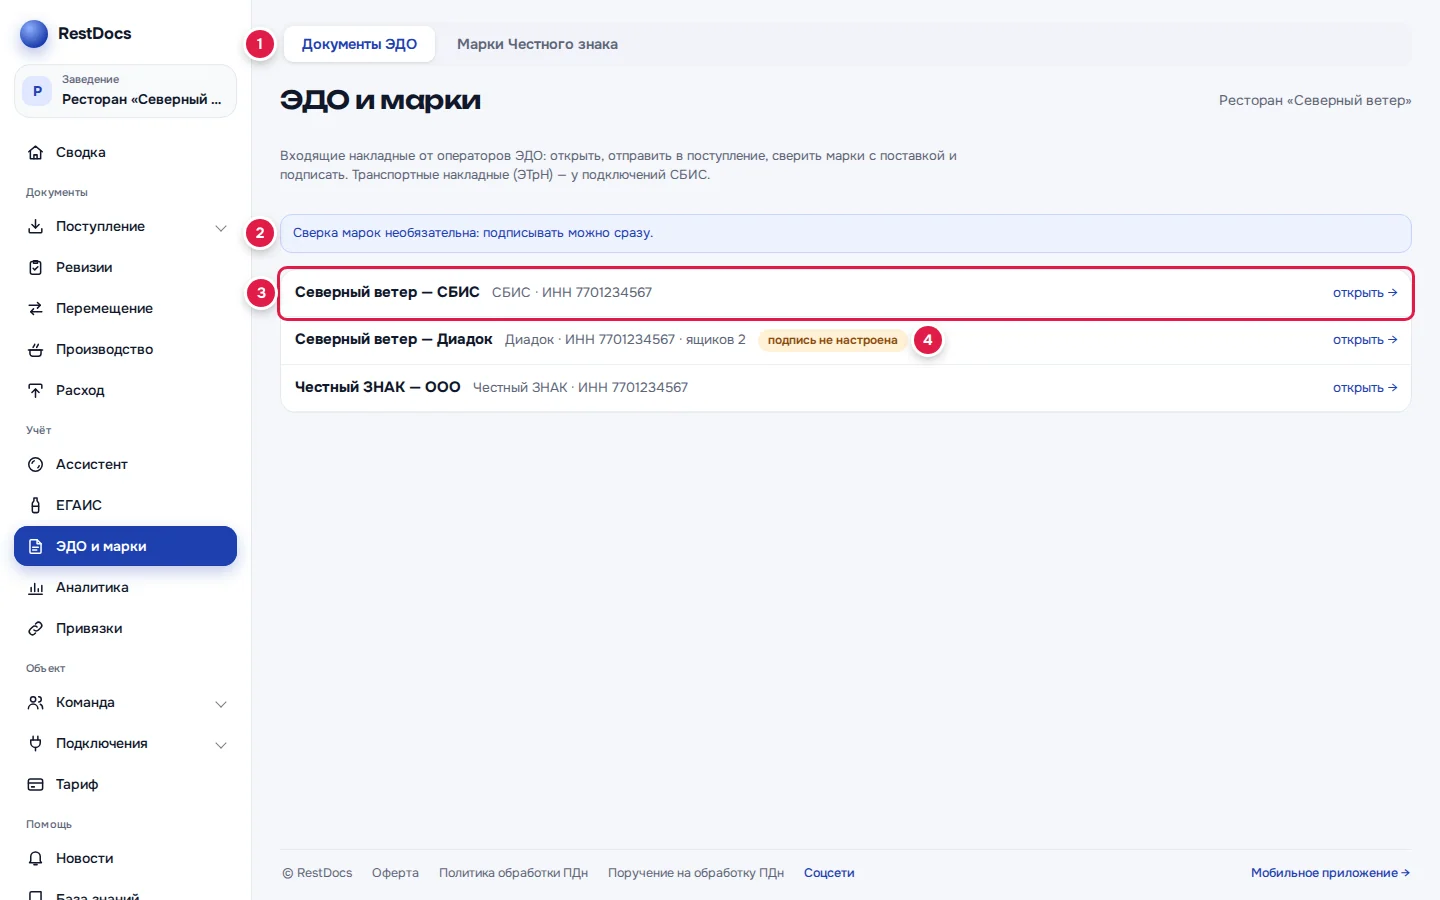Click открыть for Северный ветер — Диадок
The height and width of the screenshot is (900, 1440).
click(1365, 340)
